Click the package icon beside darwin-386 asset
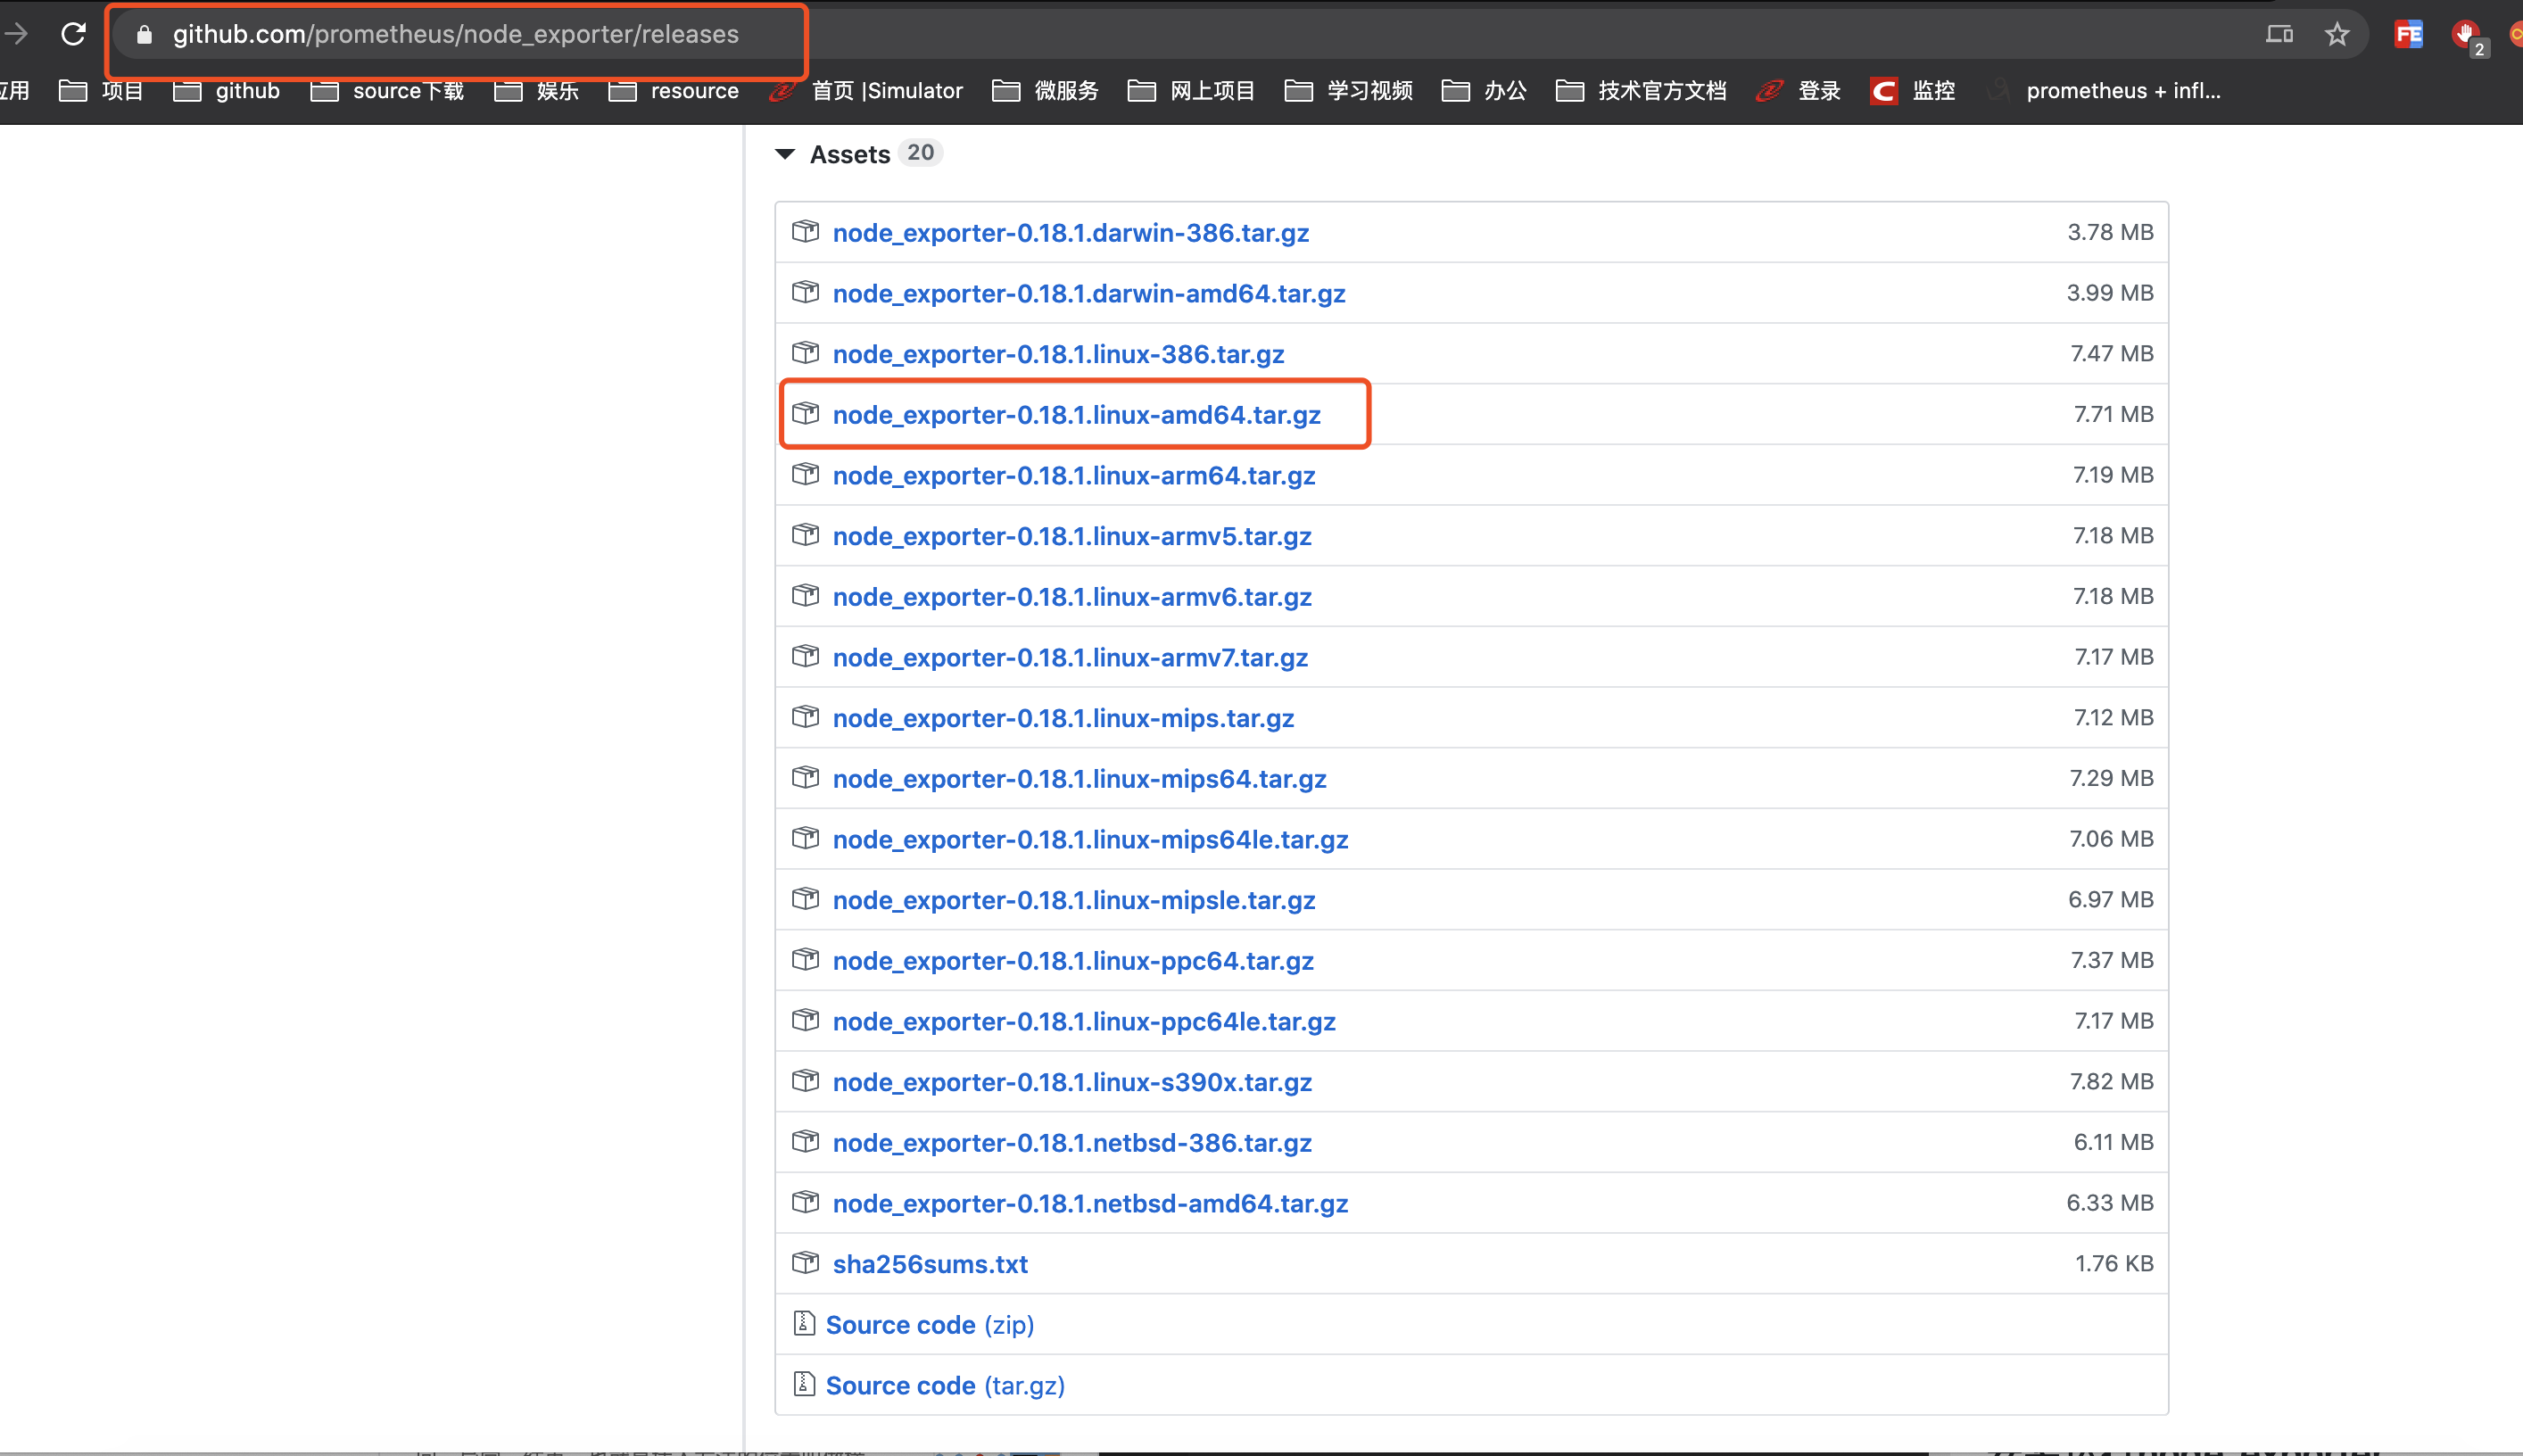2523x1456 pixels. 805,231
